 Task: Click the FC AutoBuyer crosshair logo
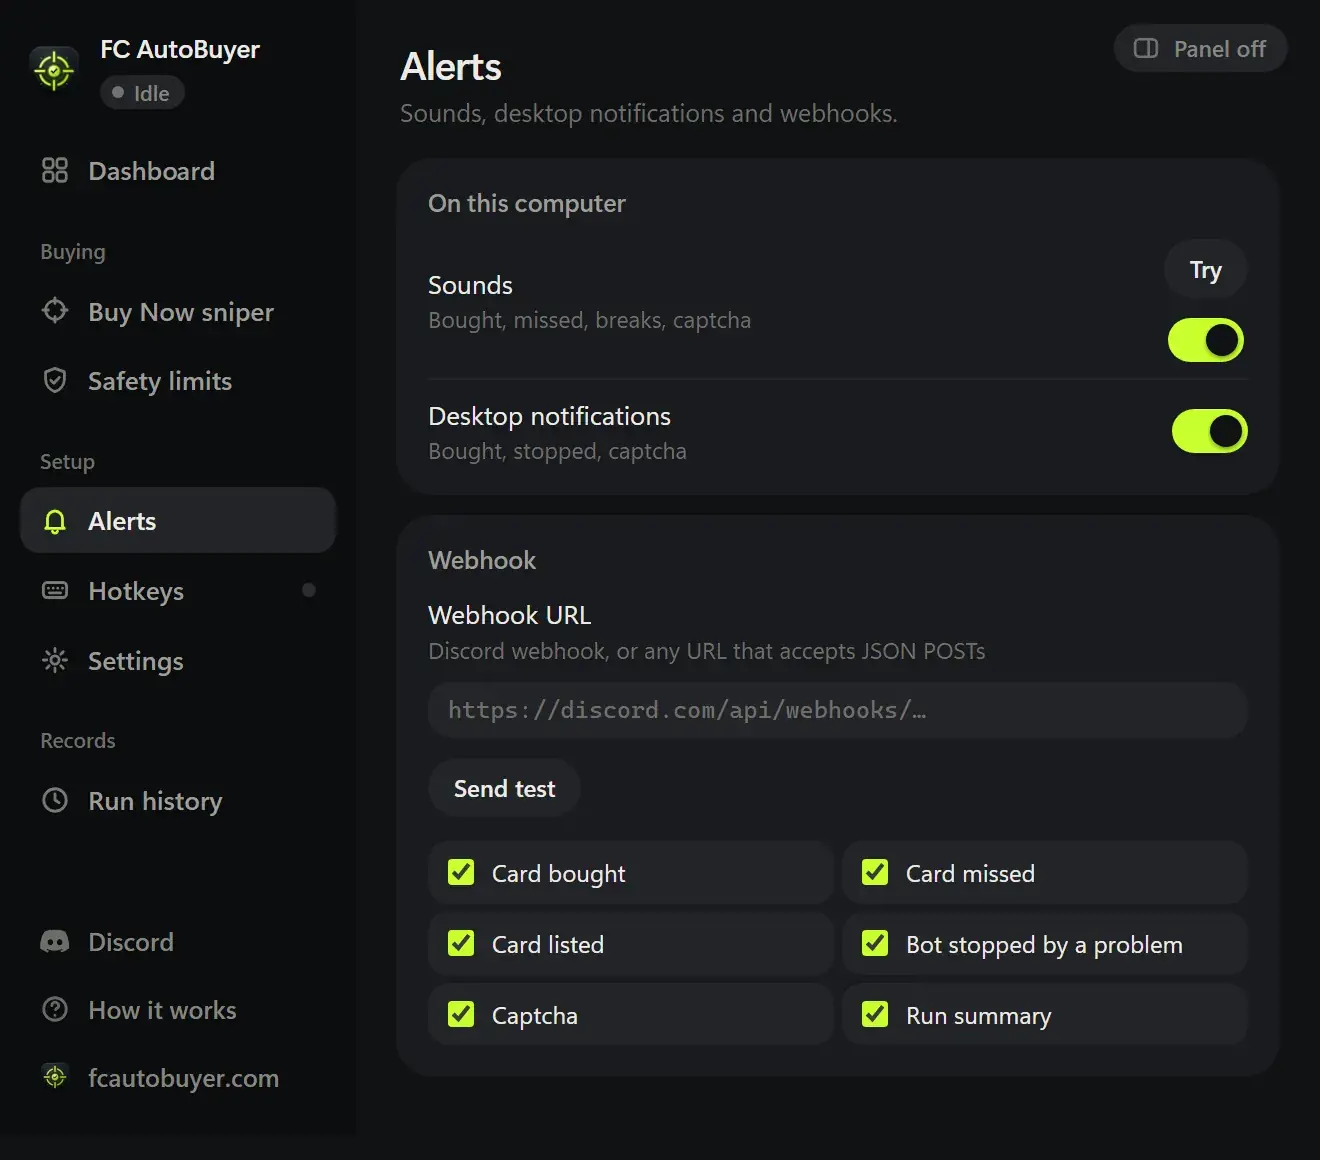click(54, 70)
